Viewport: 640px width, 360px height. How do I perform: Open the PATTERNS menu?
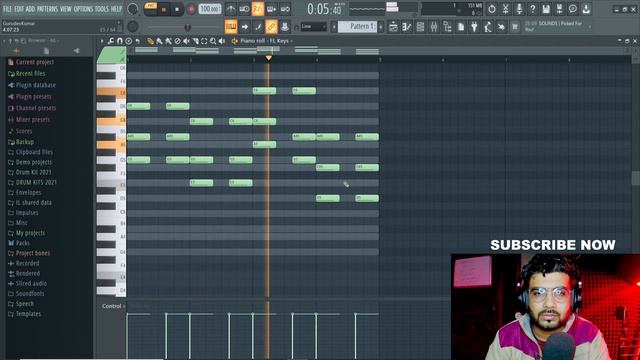point(48,9)
